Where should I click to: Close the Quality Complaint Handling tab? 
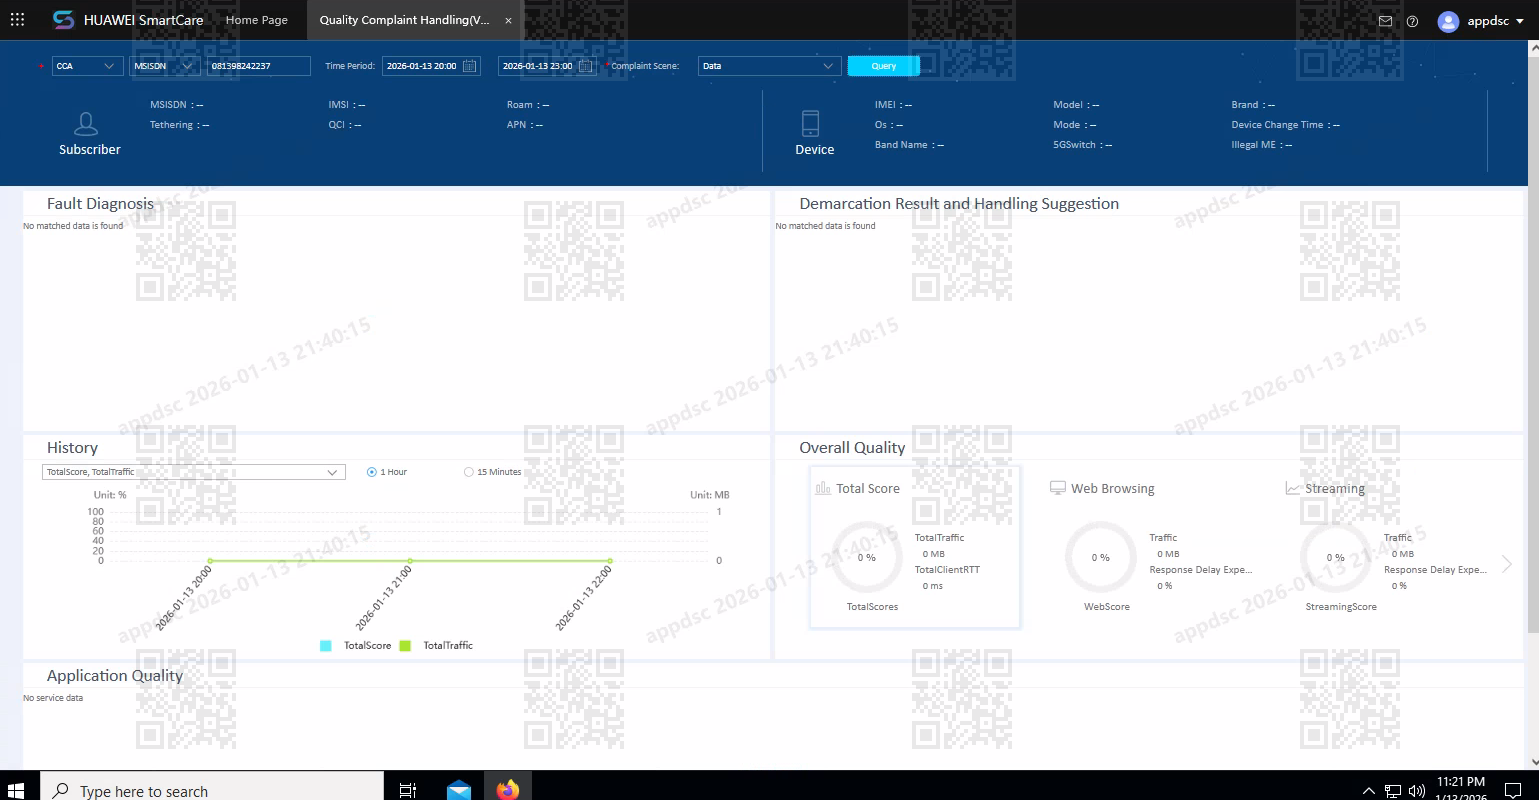click(x=508, y=21)
